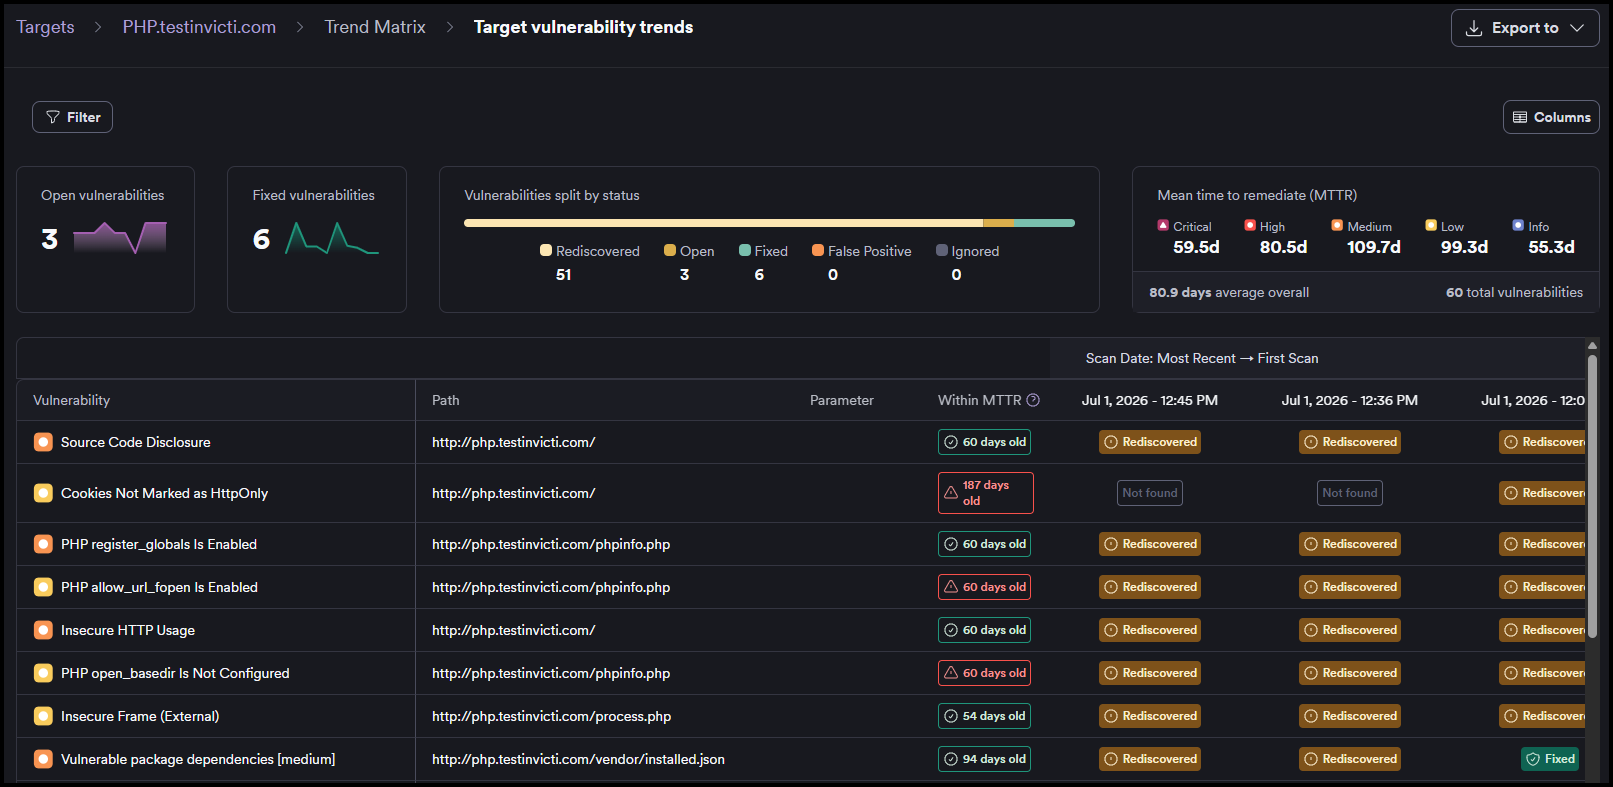1613x787 pixels.
Task: Open the Export to dropdown
Action: point(1525,28)
